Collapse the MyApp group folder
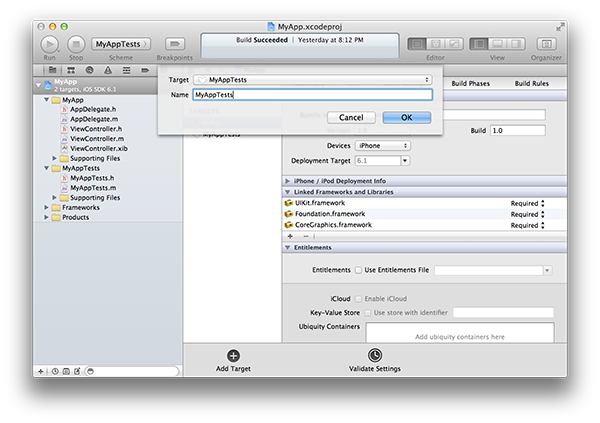This screenshot has height=423, width=600. (47, 100)
